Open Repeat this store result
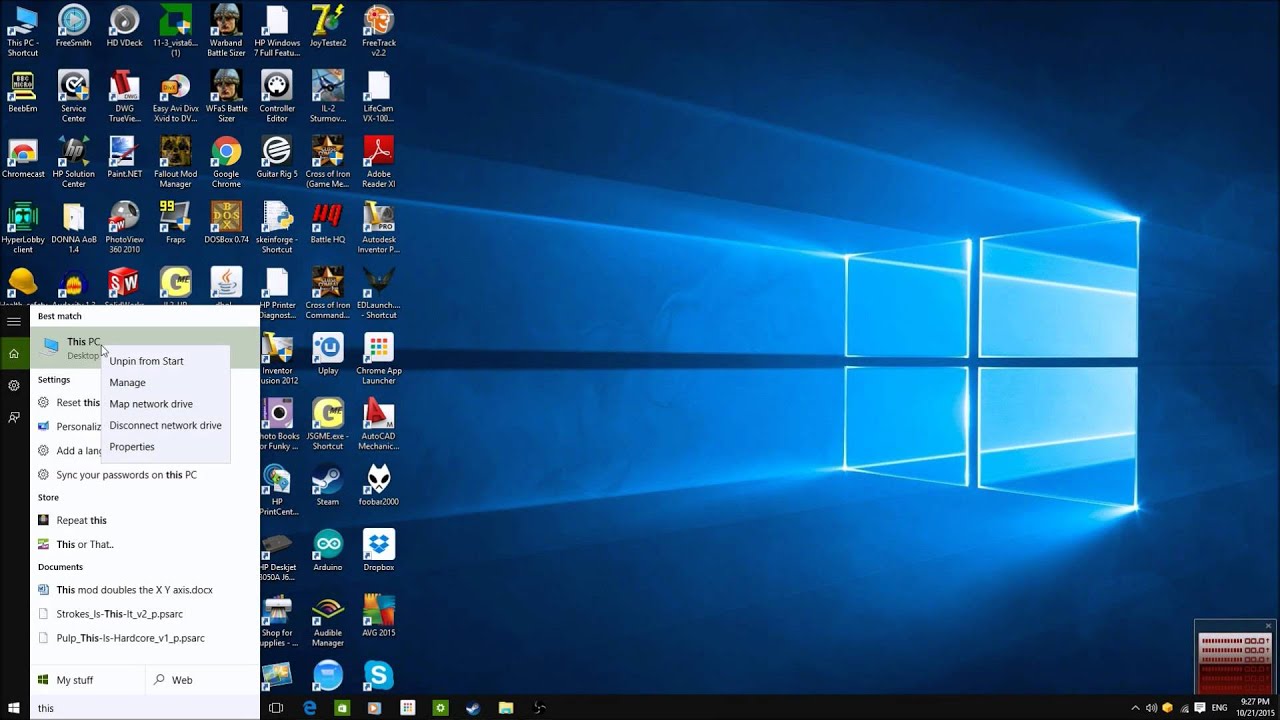Screen dimensions: 1280x720 pos(145,520)
